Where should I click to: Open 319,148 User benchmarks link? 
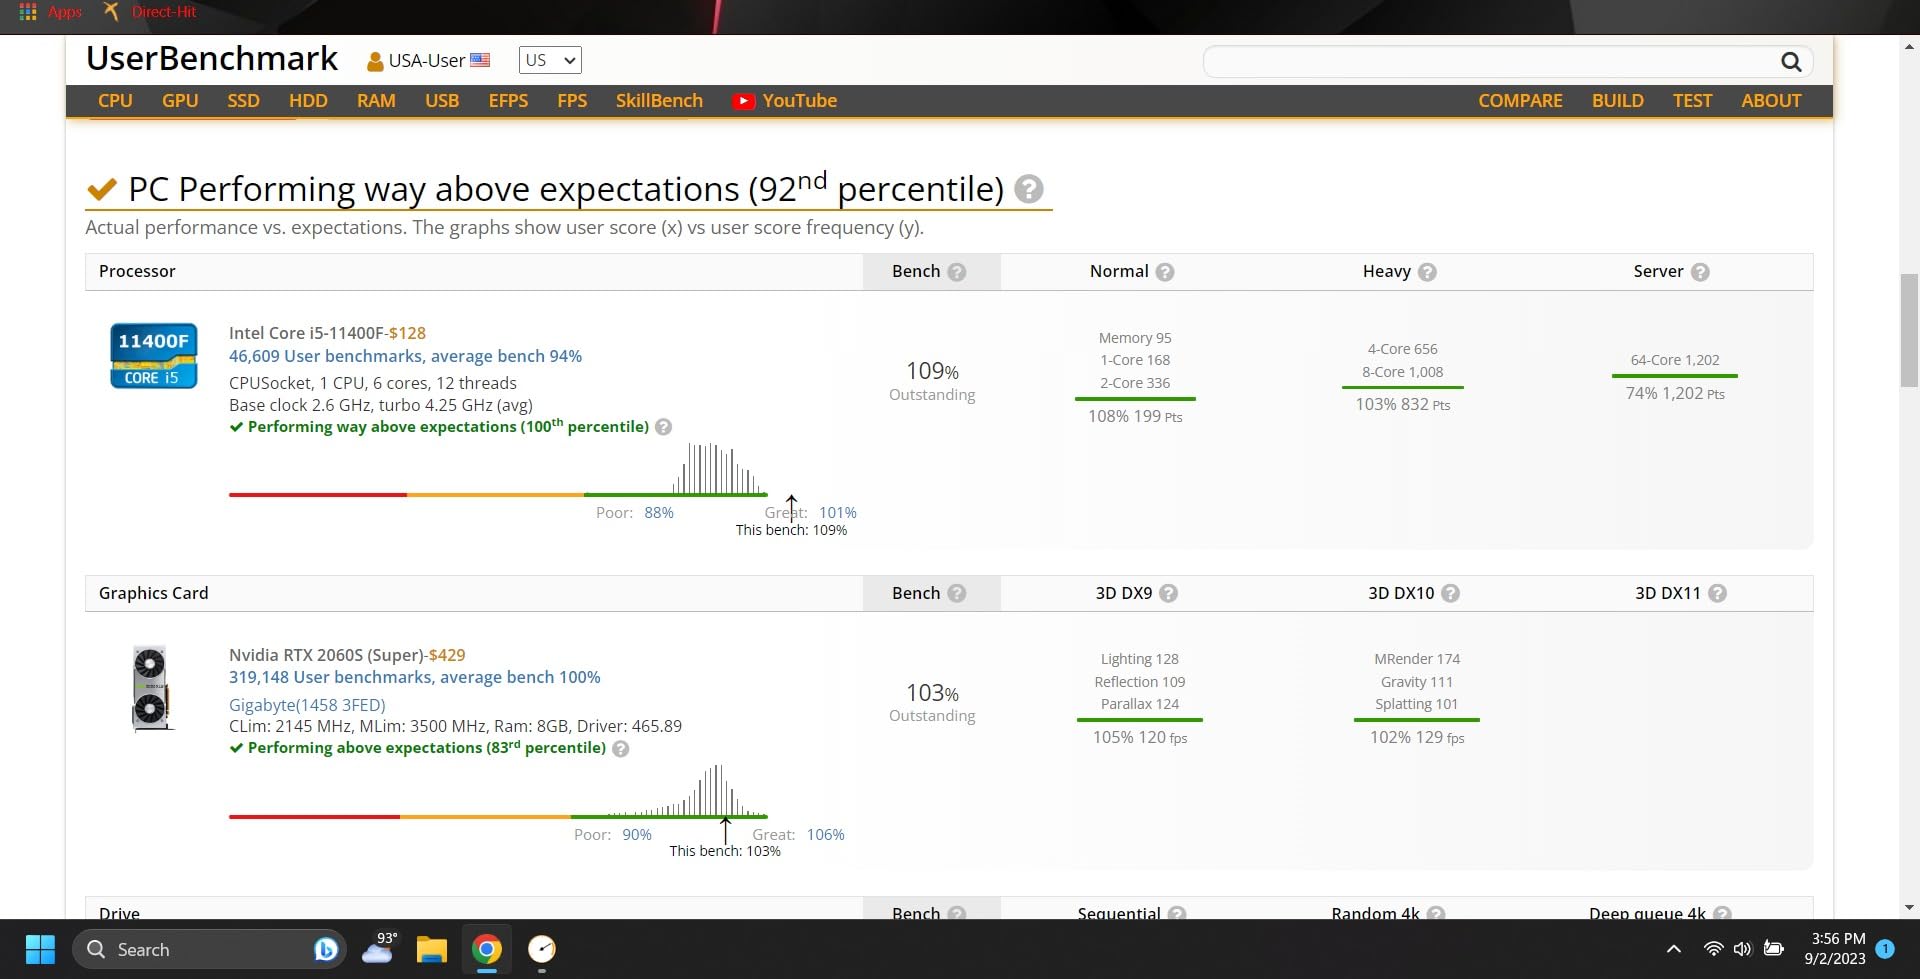point(415,677)
